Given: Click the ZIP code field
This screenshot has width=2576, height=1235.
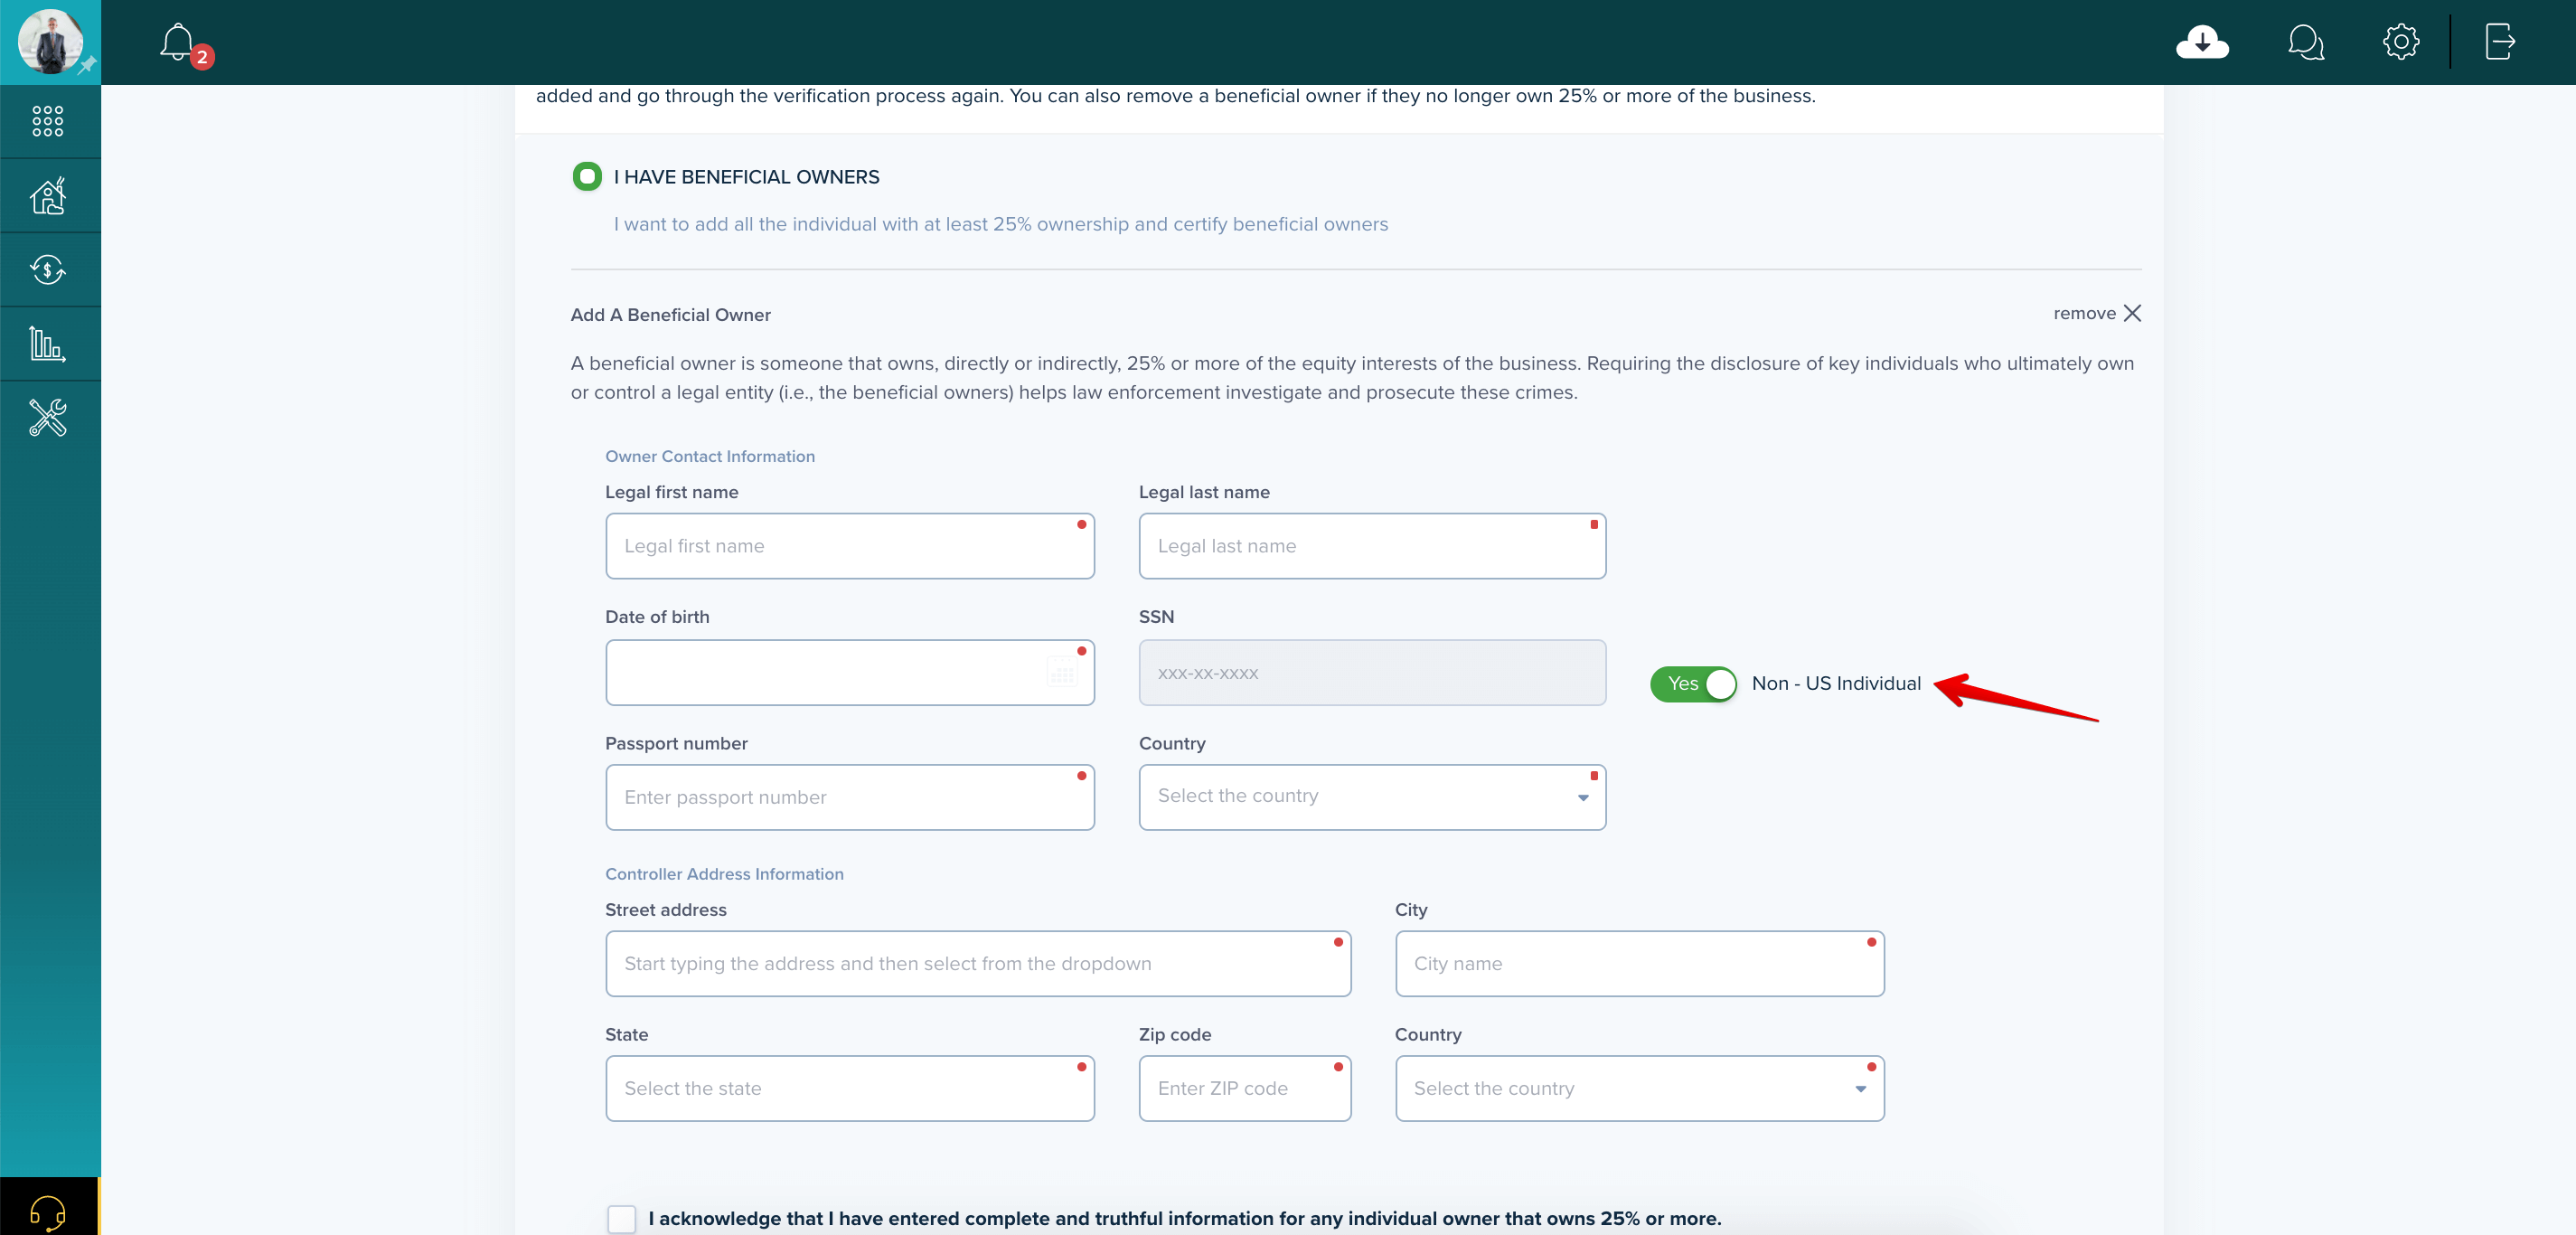Looking at the screenshot, I should click(x=1244, y=1088).
